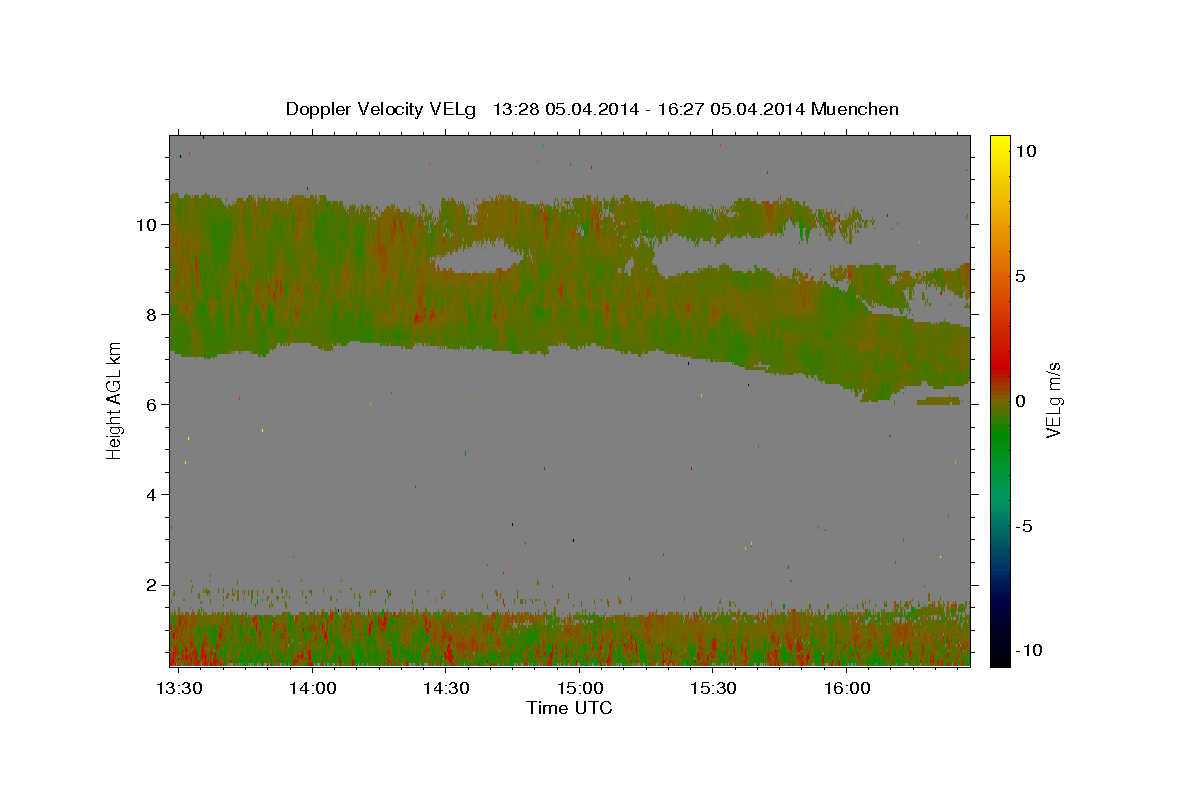The image size is (1200, 800).
Task: Click the height tick label 6
Action: tap(152, 404)
